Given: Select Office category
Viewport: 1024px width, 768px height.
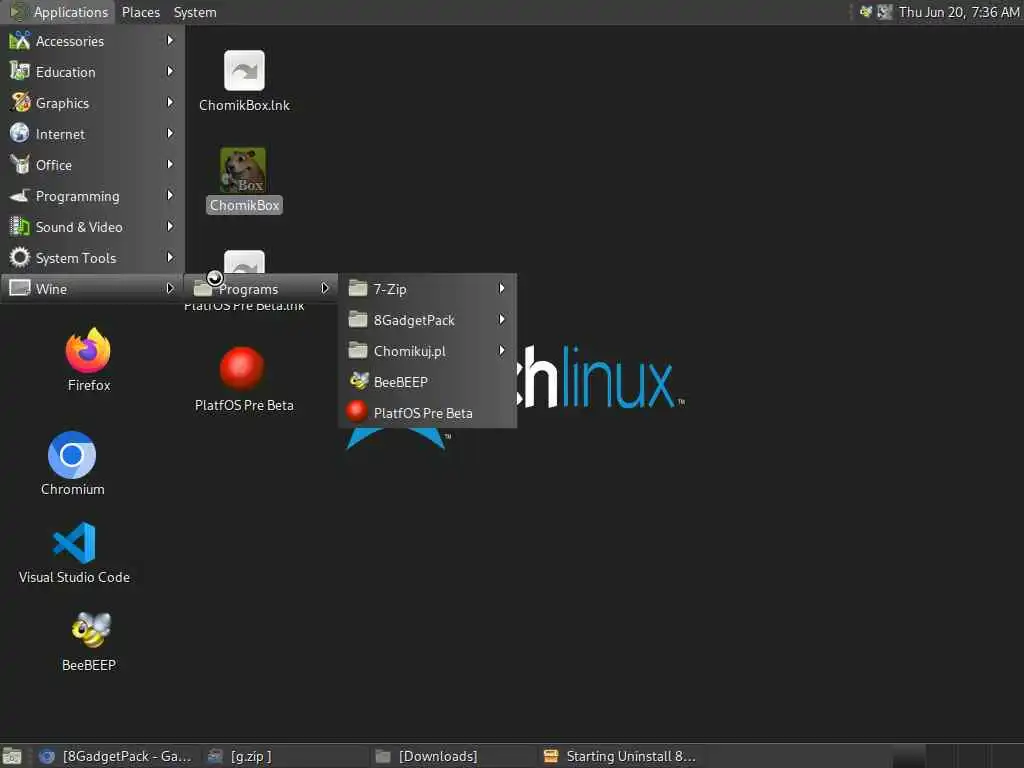Looking at the screenshot, I should 93,165.
